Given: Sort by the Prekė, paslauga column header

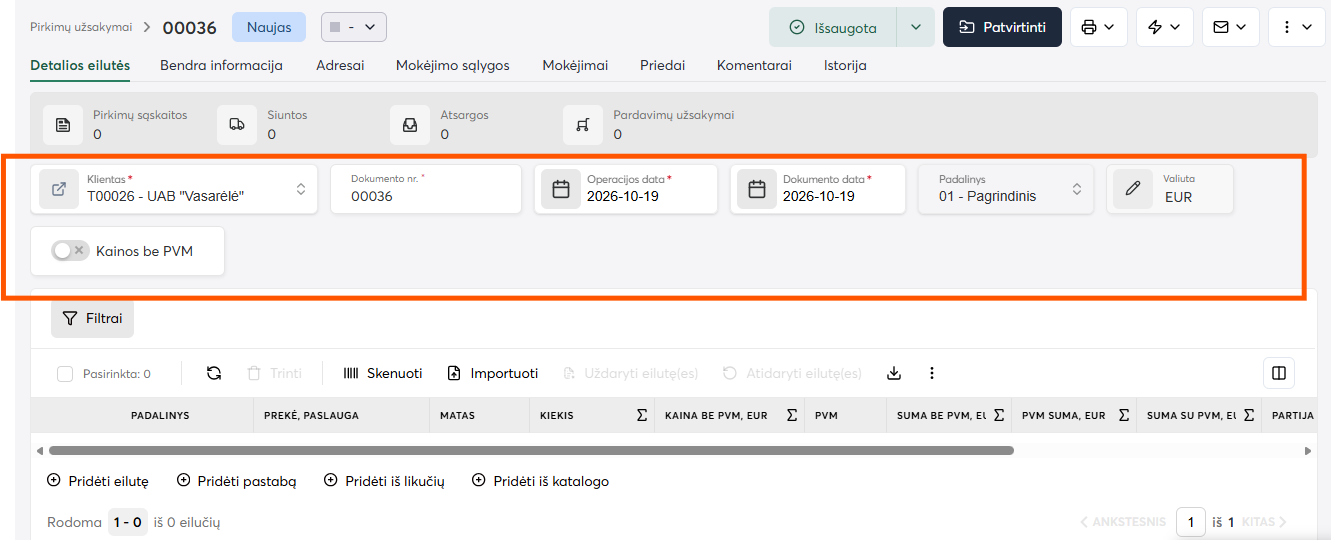Looking at the screenshot, I should coord(311,415).
